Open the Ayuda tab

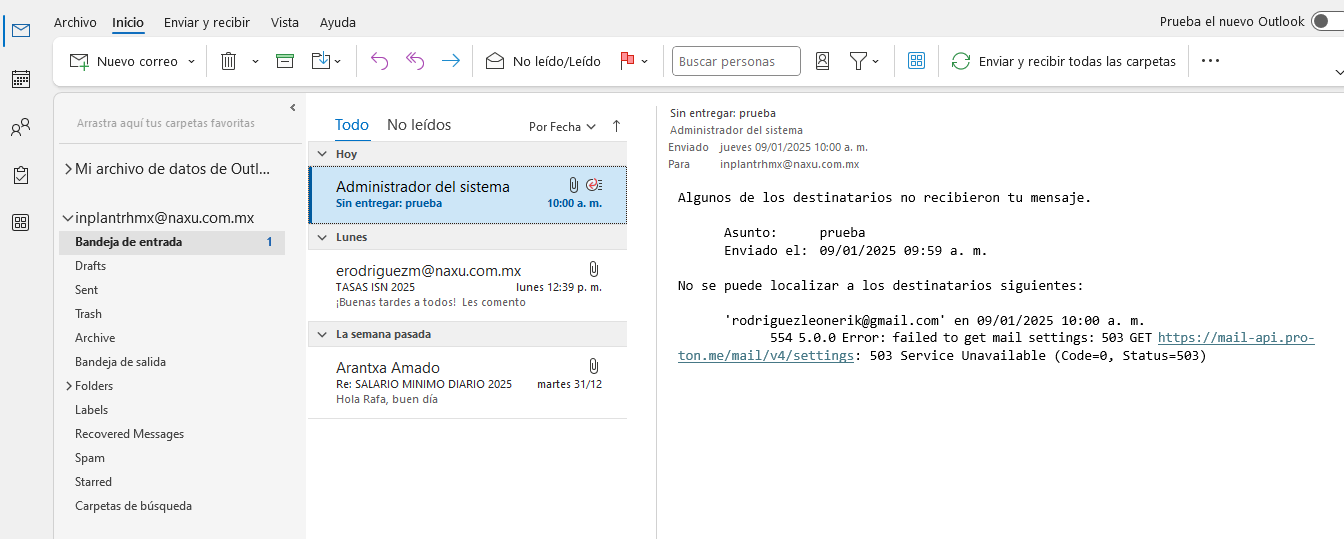click(338, 22)
